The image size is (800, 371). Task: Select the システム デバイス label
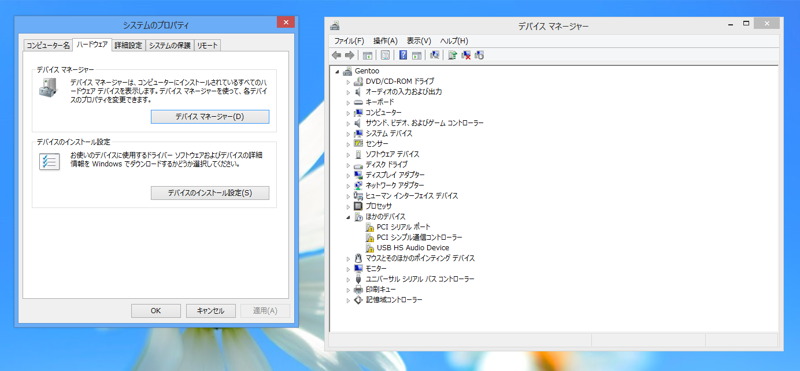point(389,133)
